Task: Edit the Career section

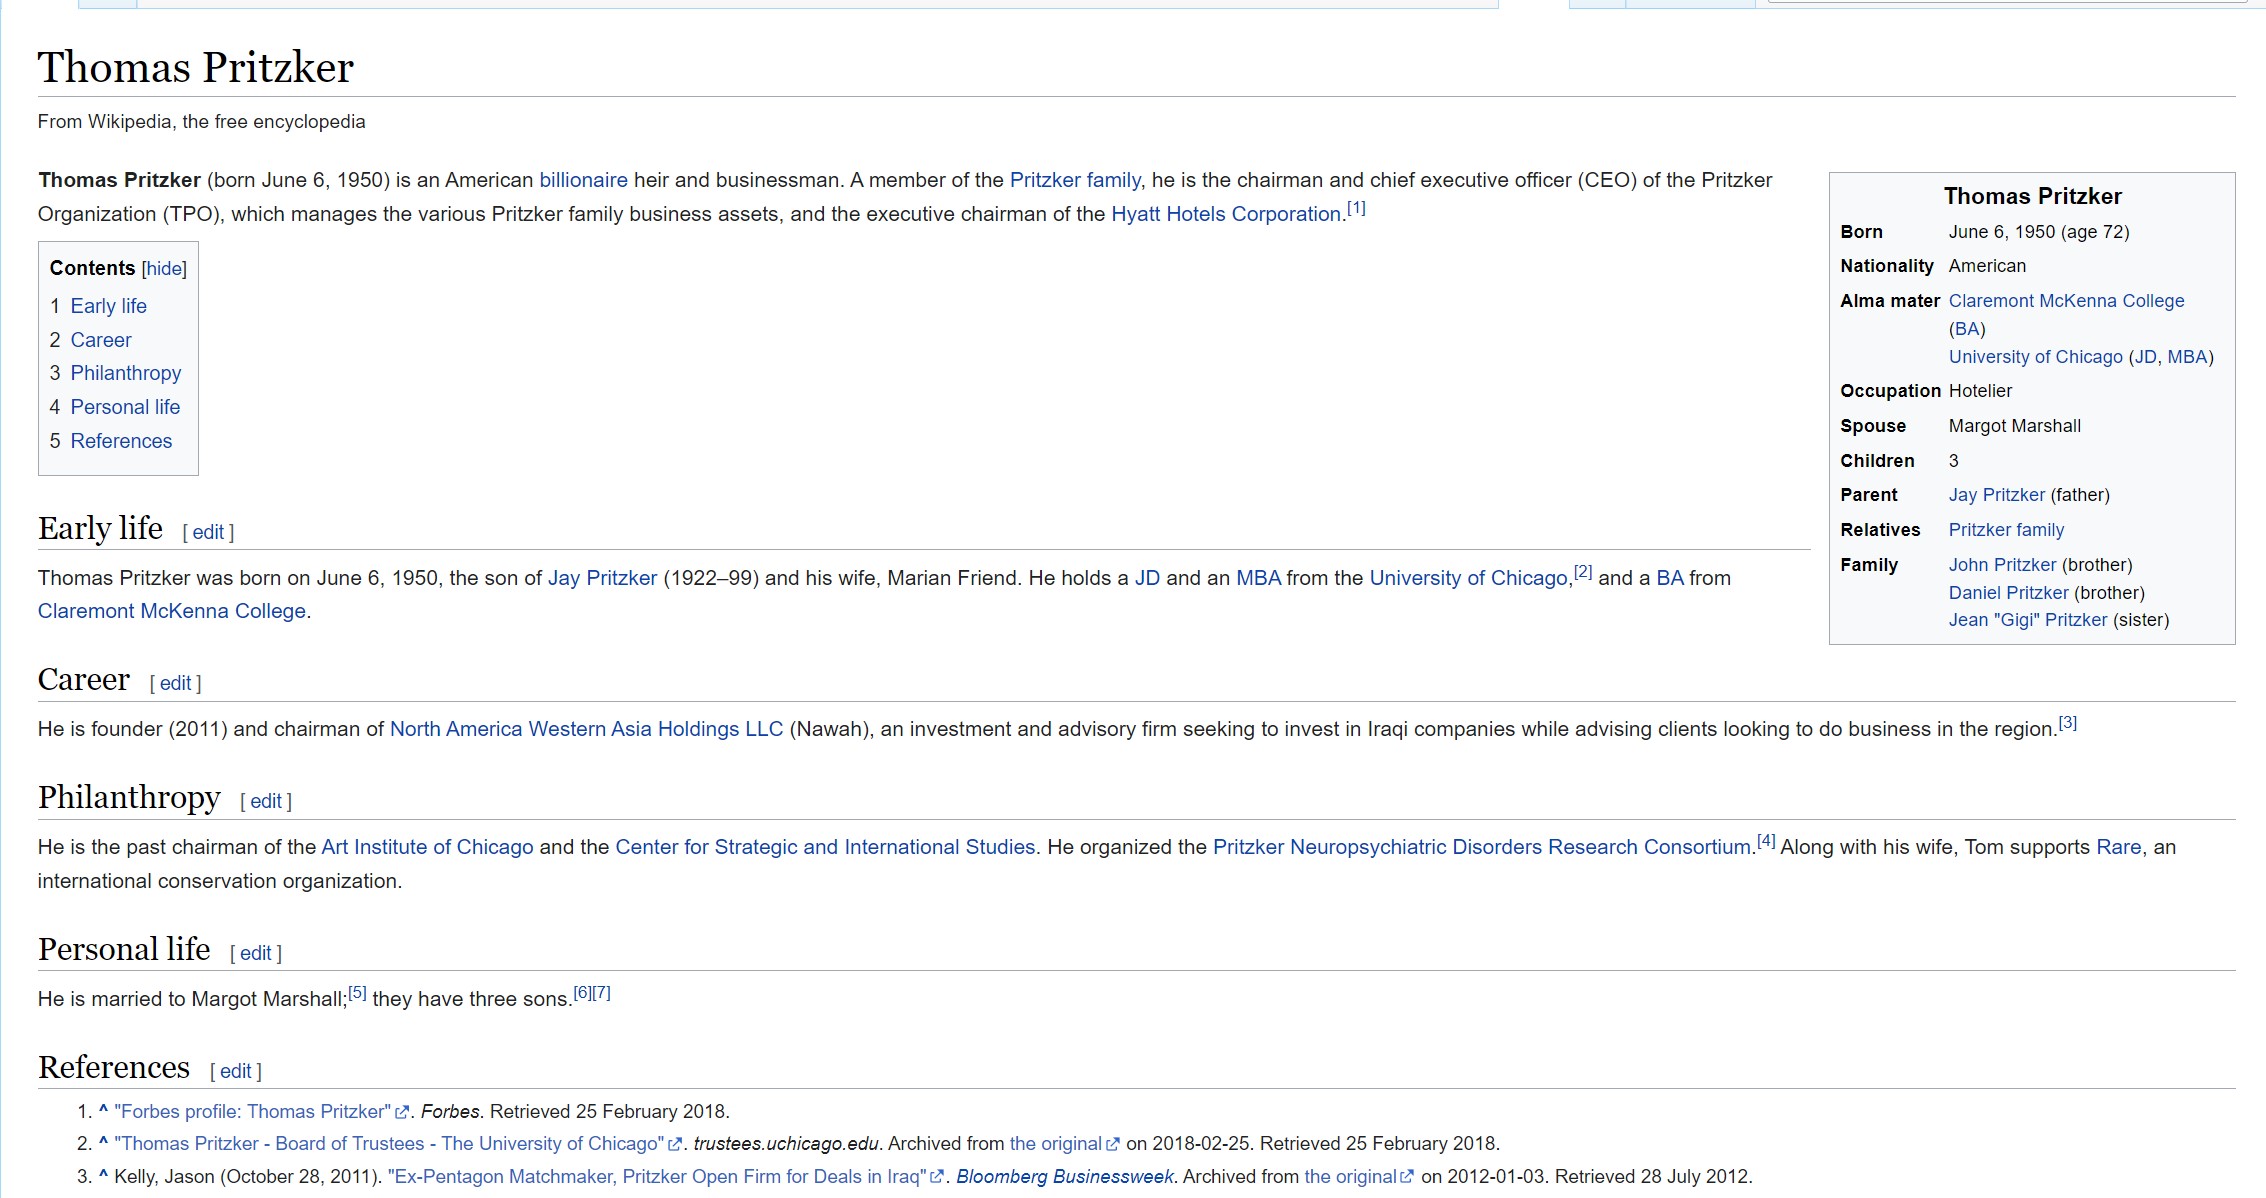Action: pos(175,683)
